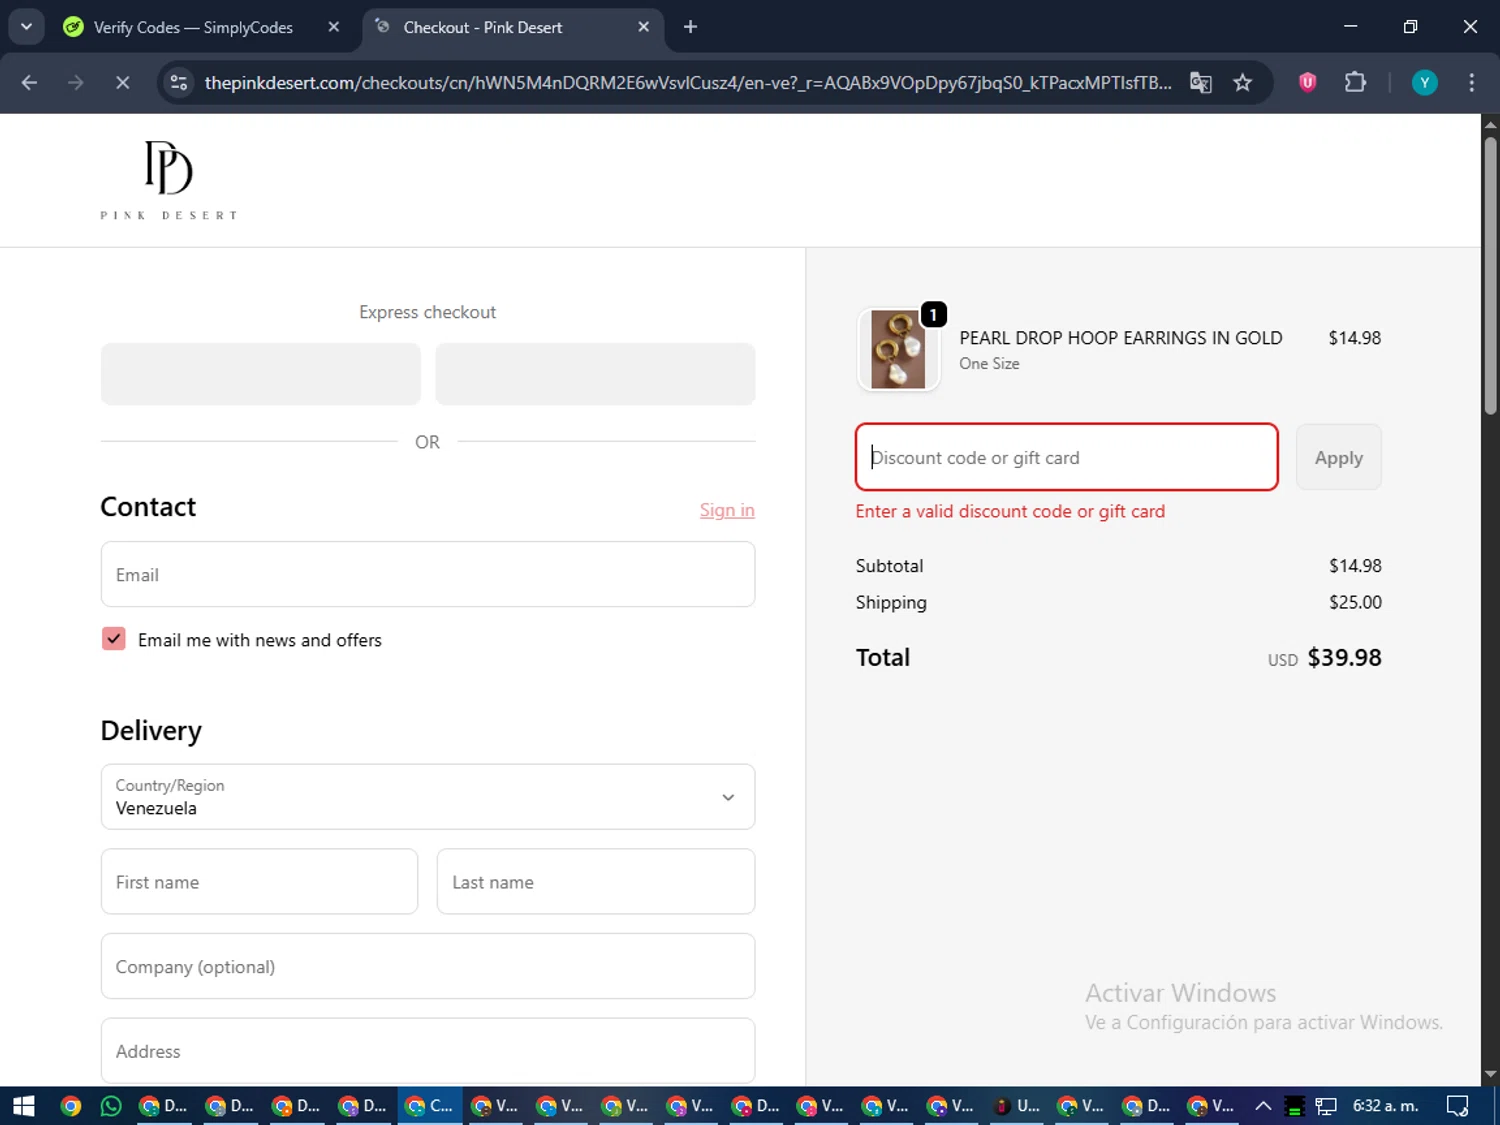
Task: Click the second express checkout button
Action: click(x=595, y=374)
